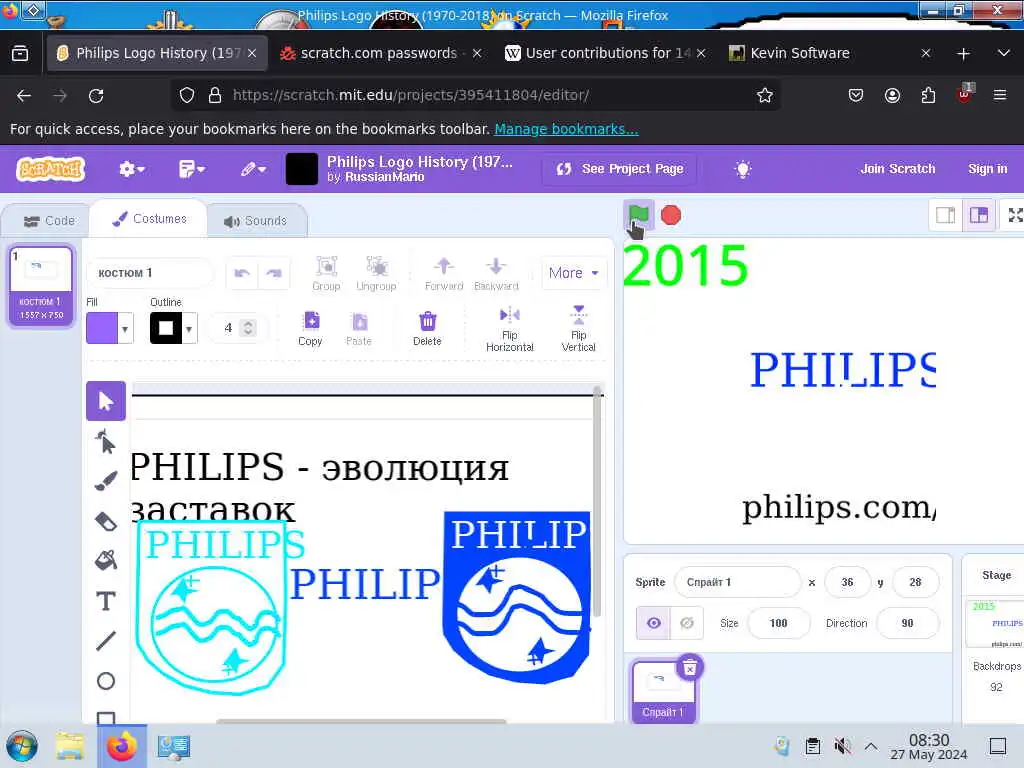Viewport: 1024px width, 768px height.
Task: Flip costume Horizontal
Action: tap(509, 328)
